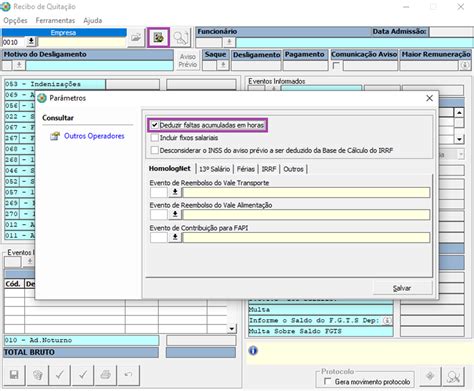Click the first checkmark icon in bottom toolbar

click(59, 375)
